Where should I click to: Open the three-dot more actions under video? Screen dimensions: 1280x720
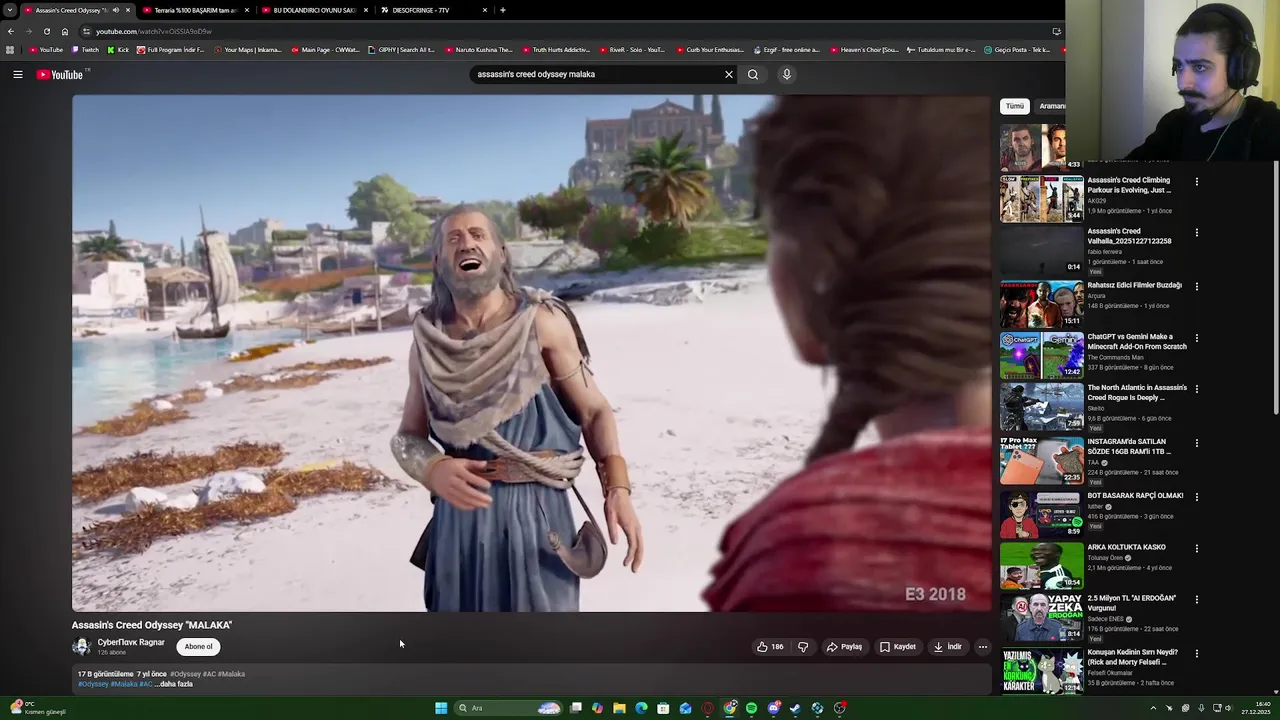[x=983, y=647]
